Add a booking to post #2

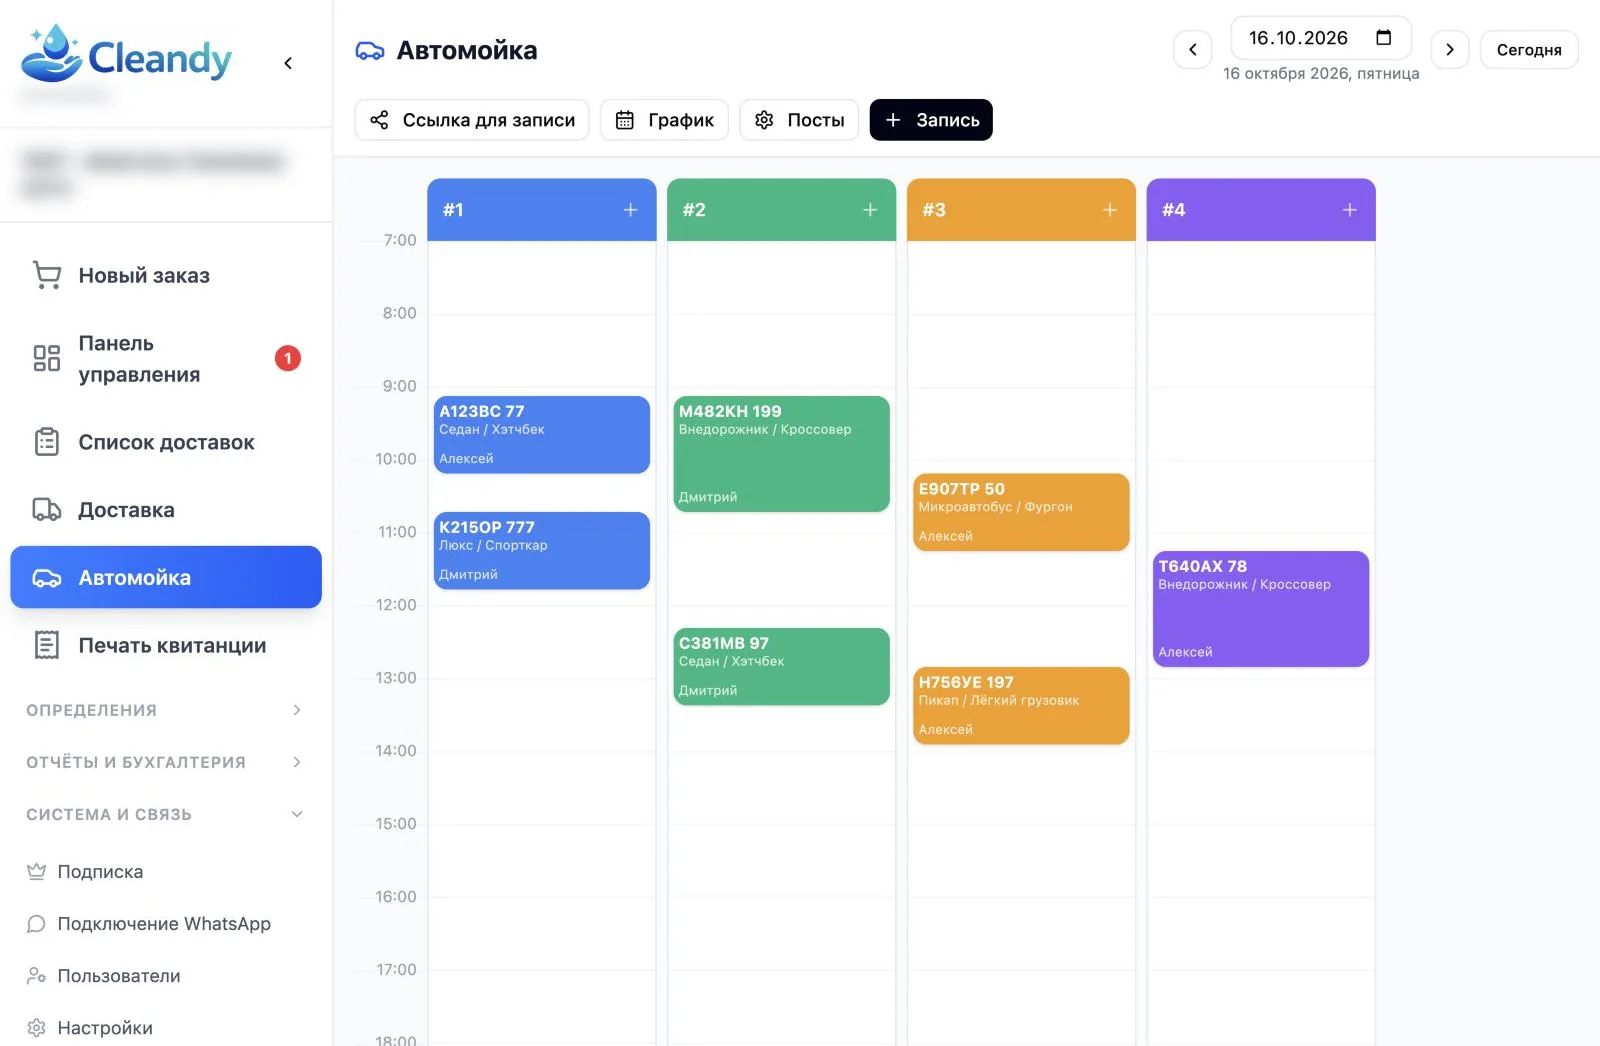870,210
